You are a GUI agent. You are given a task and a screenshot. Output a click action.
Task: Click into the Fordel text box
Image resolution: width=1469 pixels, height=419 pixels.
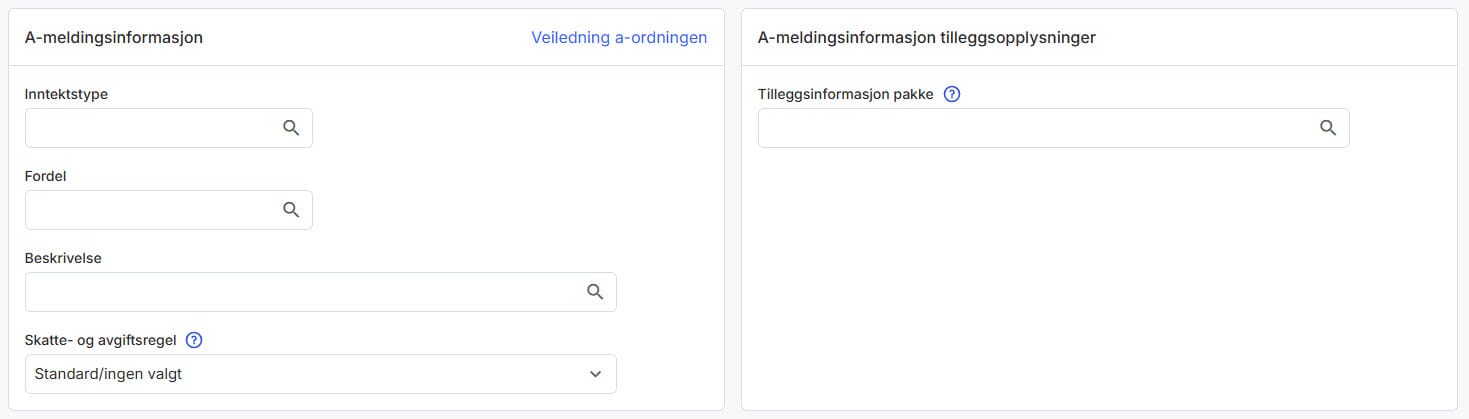(150, 210)
